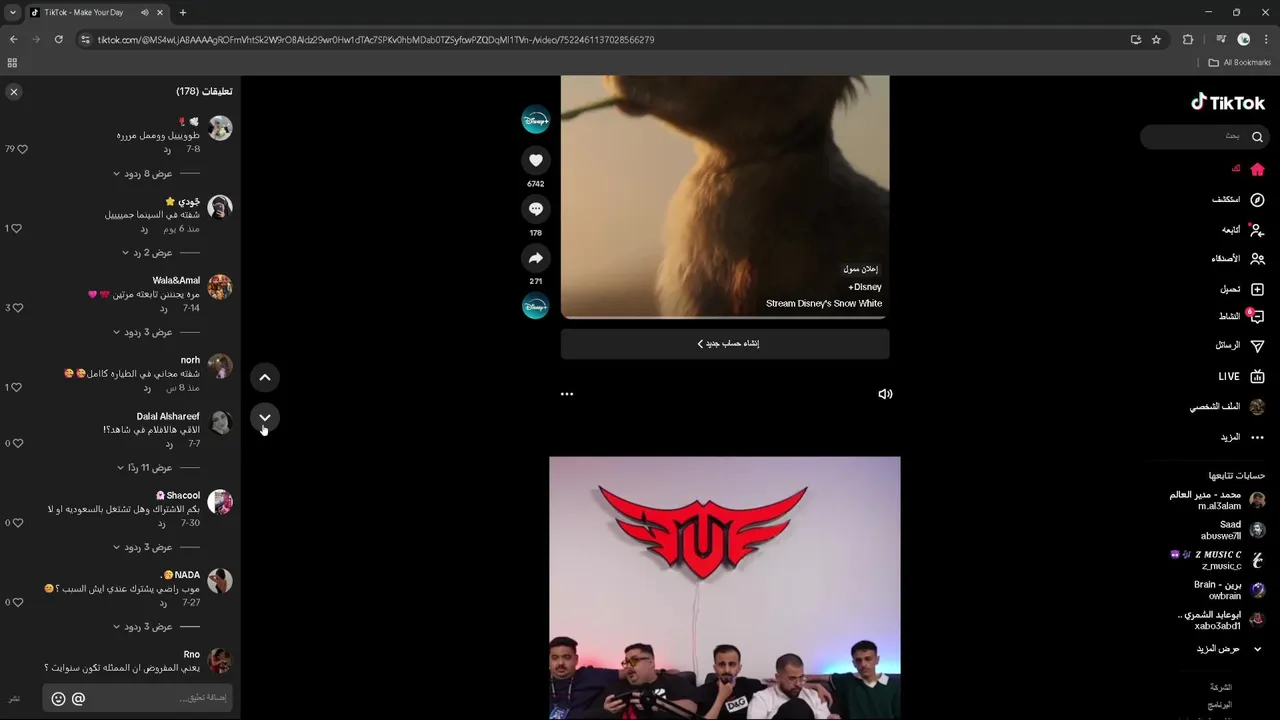This screenshot has width=1280, height=720.
Task: Open the Disney+ profile avatar above the like button
Action: 536,120
